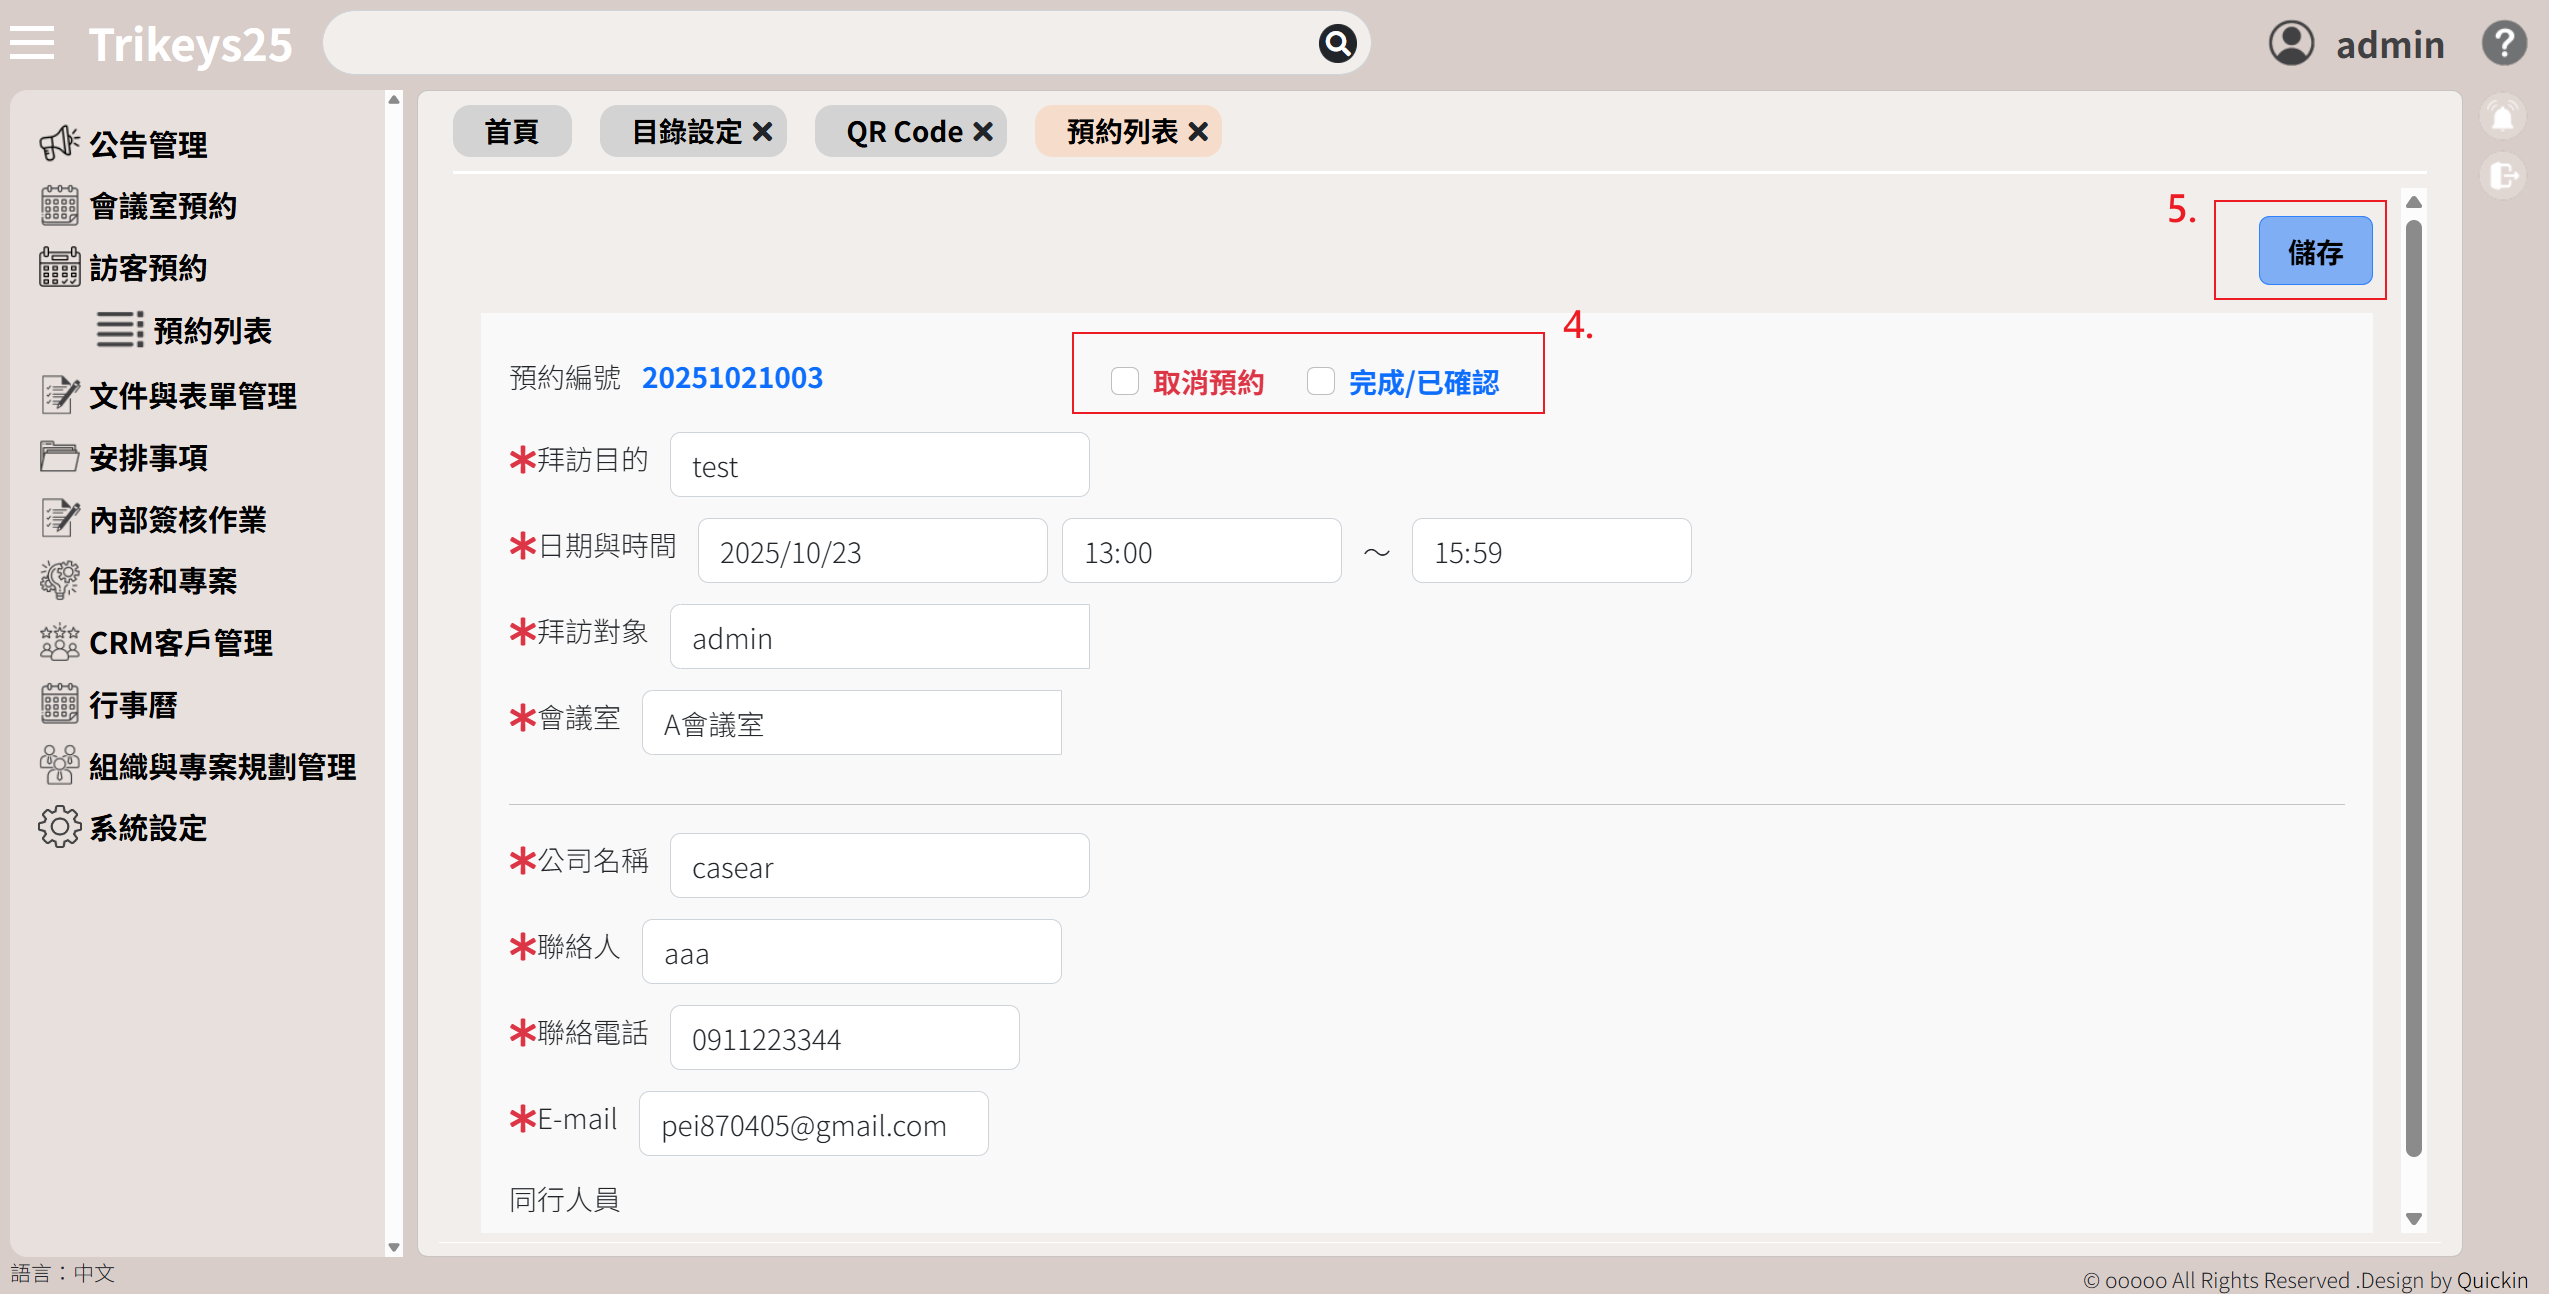Click the hamburger menu icon
The image size is (2549, 1294).
[32, 43]
